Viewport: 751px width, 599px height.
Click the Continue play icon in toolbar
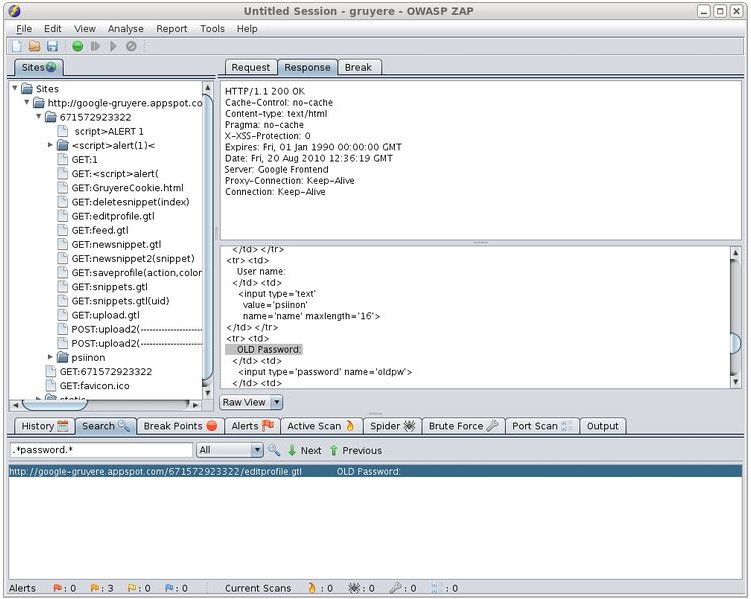point(113,46)
